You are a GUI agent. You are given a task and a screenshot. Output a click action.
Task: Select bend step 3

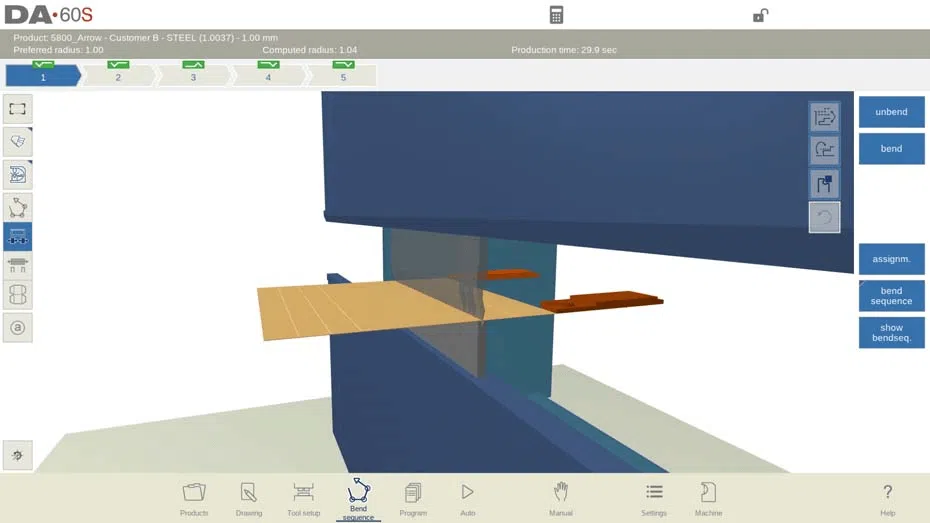click(193, 74)
